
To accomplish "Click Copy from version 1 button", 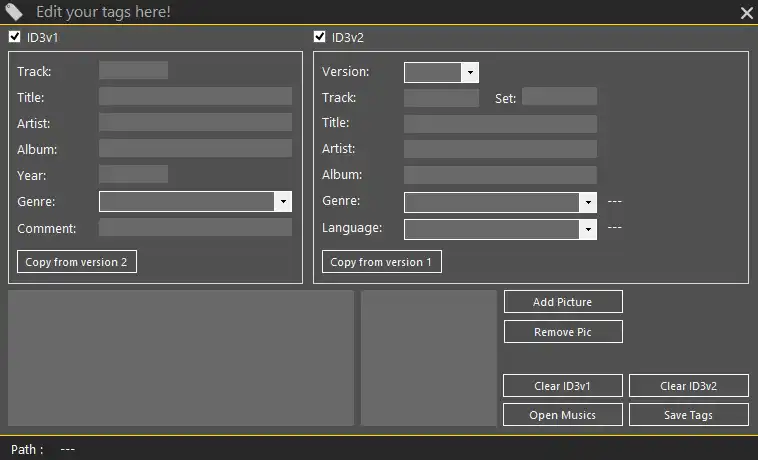I will click(382, 261).
